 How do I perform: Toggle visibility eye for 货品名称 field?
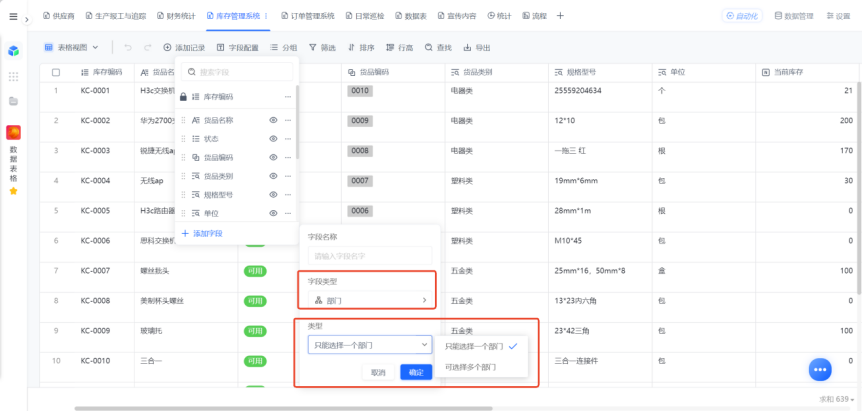point(273,120)
